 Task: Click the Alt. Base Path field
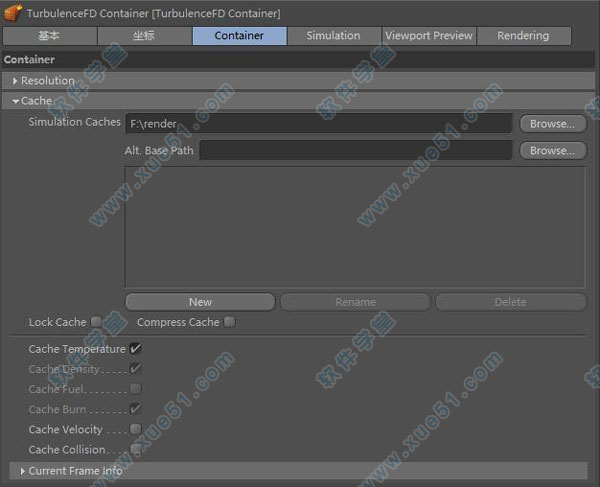(x=355, y=150)
